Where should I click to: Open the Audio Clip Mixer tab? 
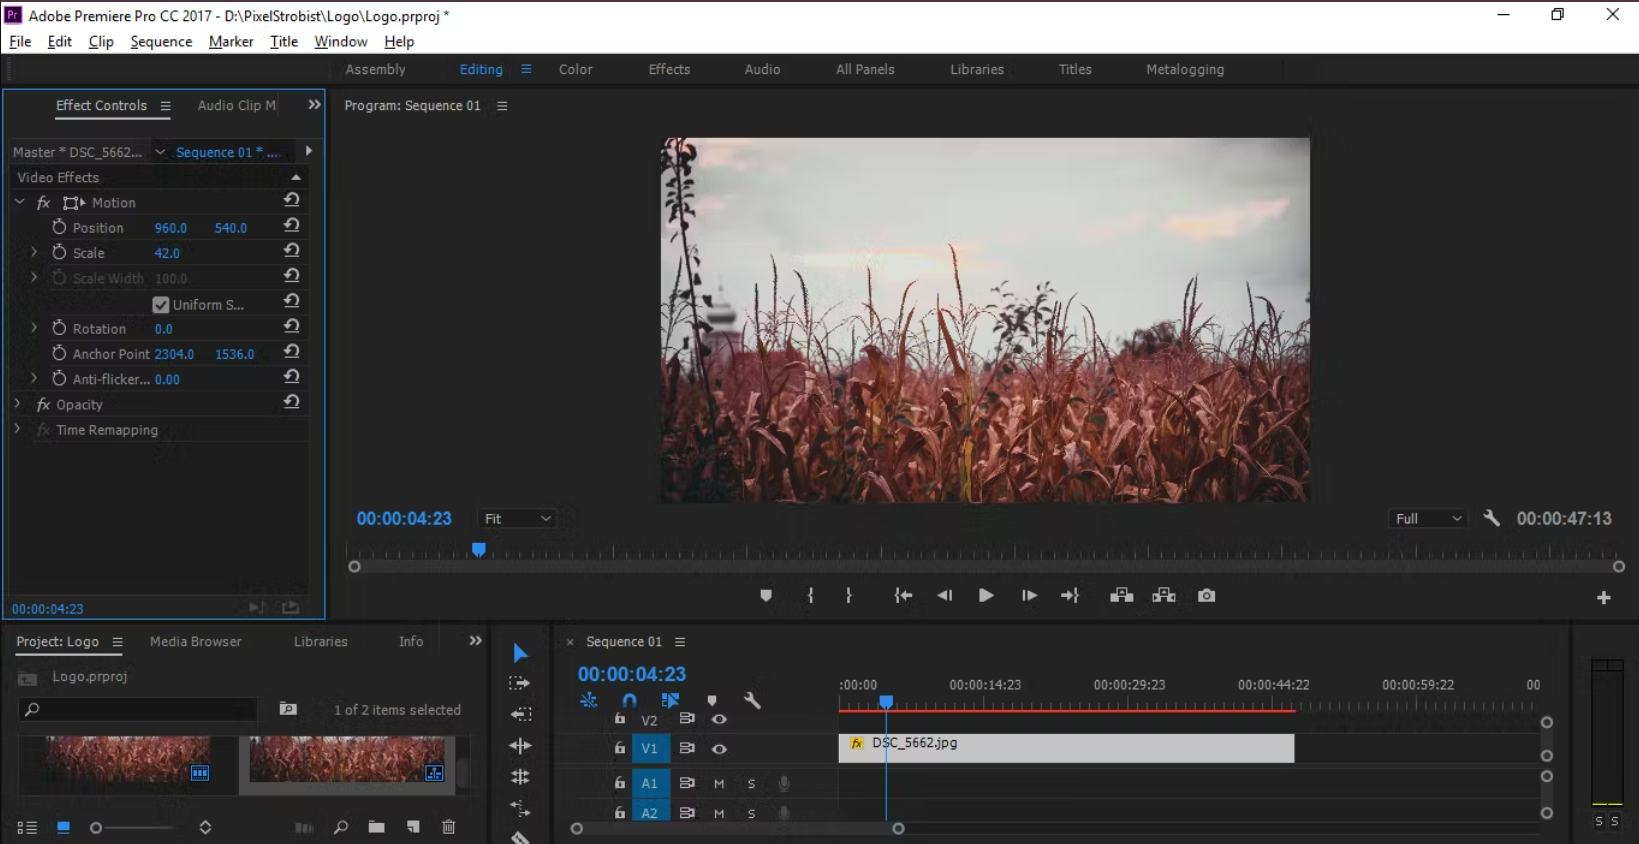237,105
